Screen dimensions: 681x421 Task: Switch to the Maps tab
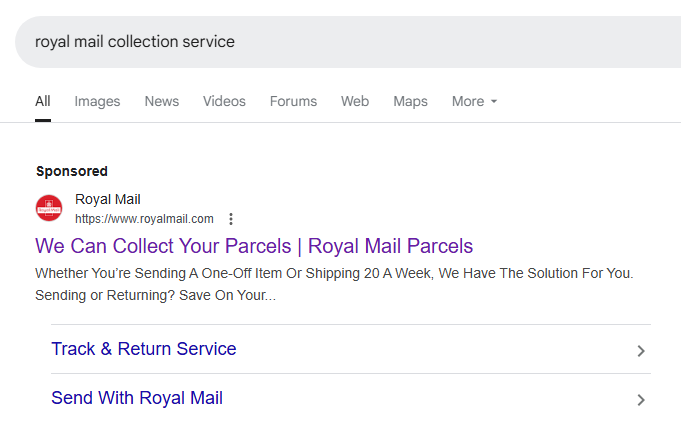tap(410, 101)
